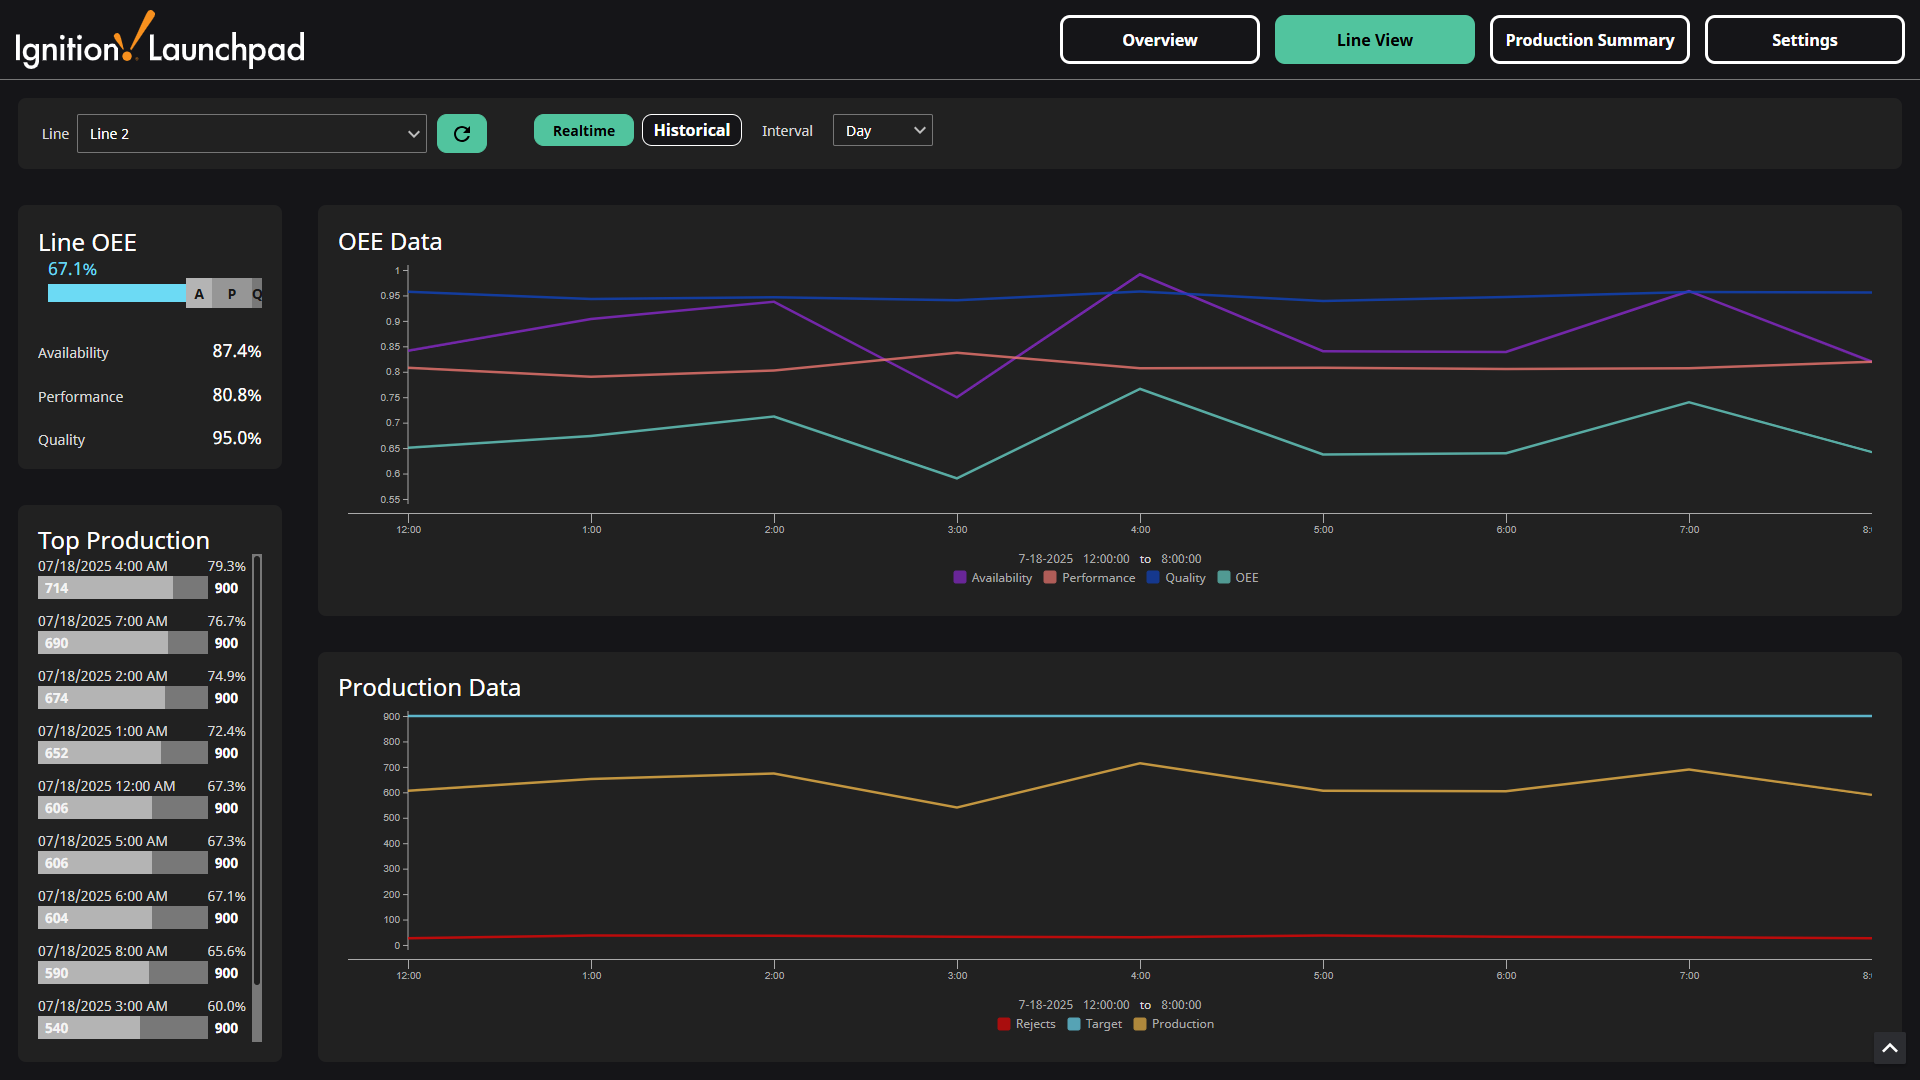Switch to Realtime mode
The width and height of the screenshot is (1920, 1080).
pos(583,130)
